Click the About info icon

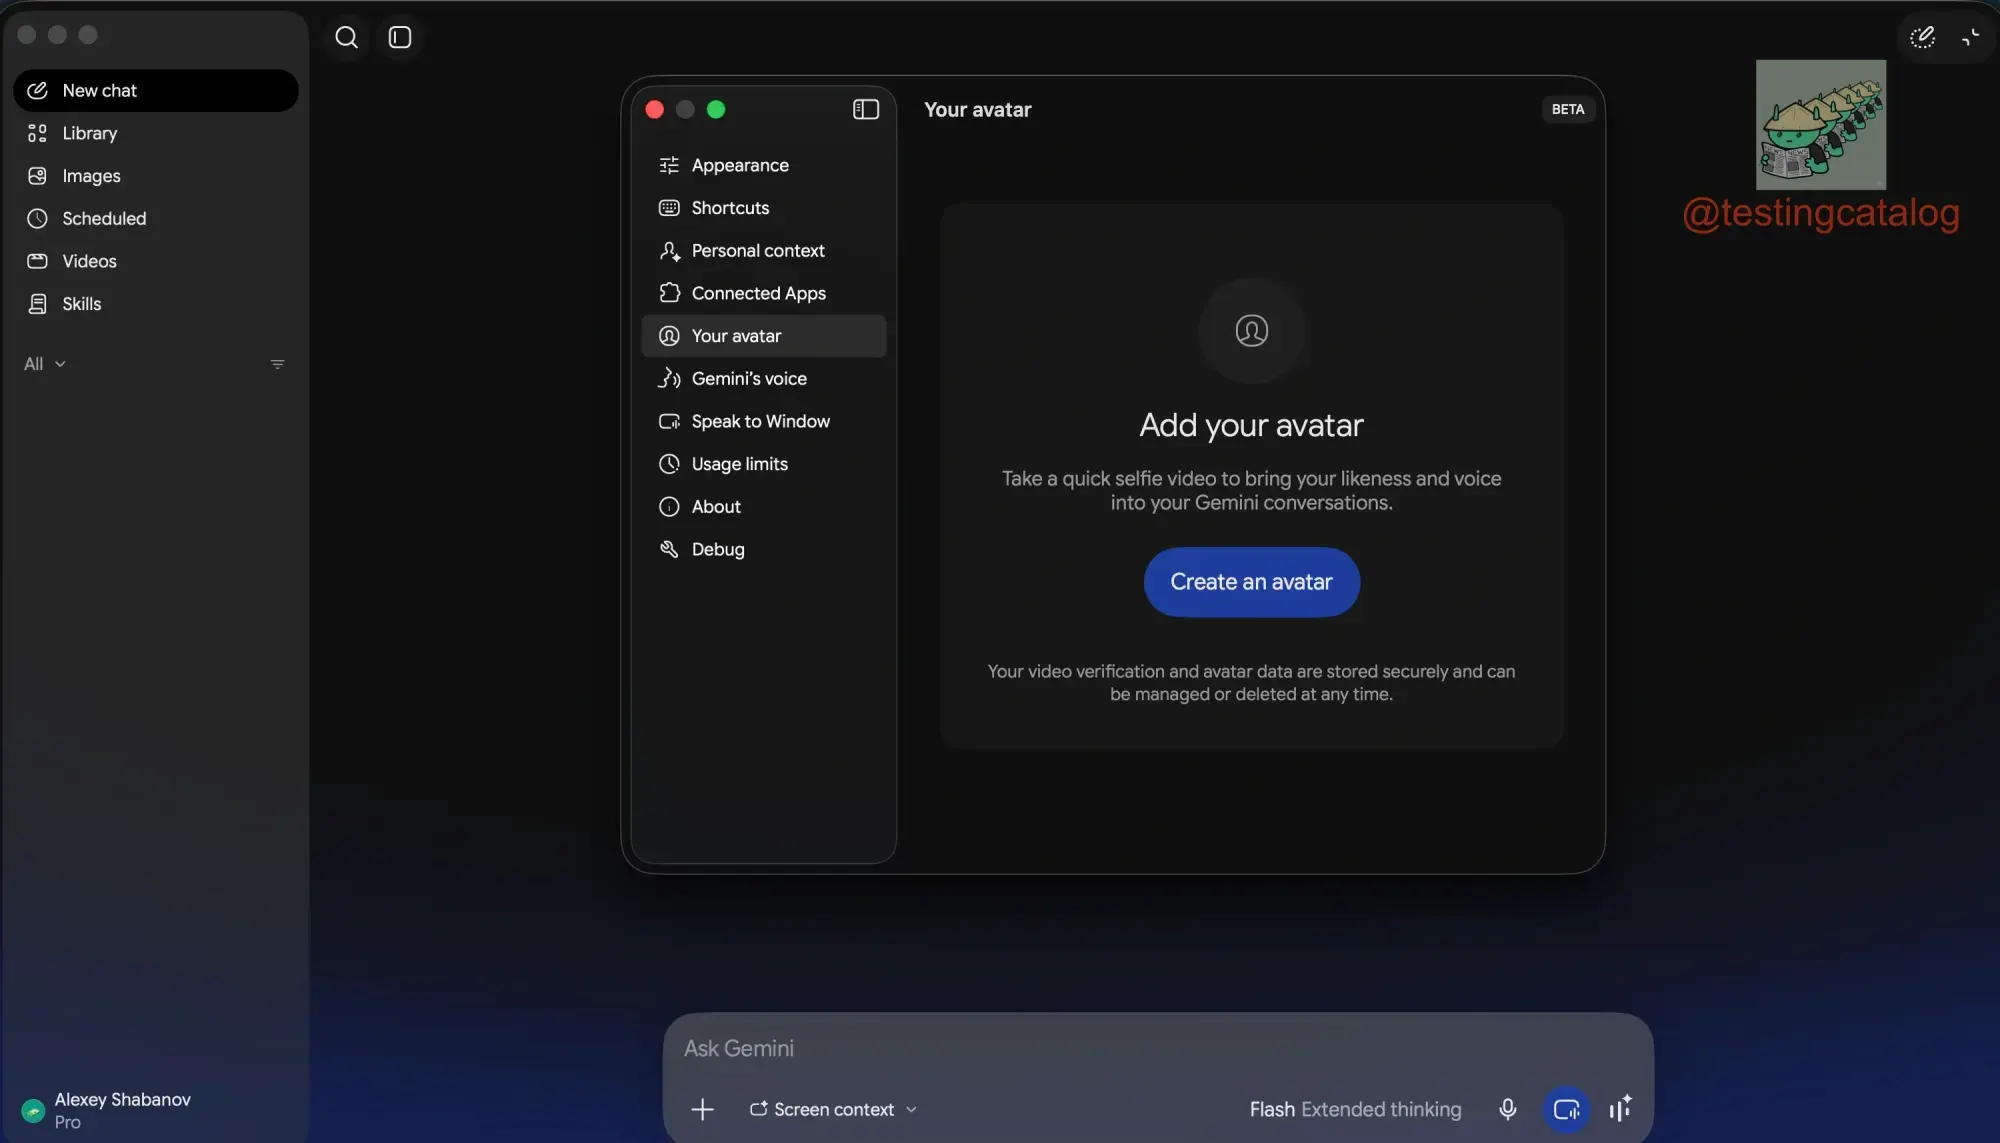[x=669, y=507]
